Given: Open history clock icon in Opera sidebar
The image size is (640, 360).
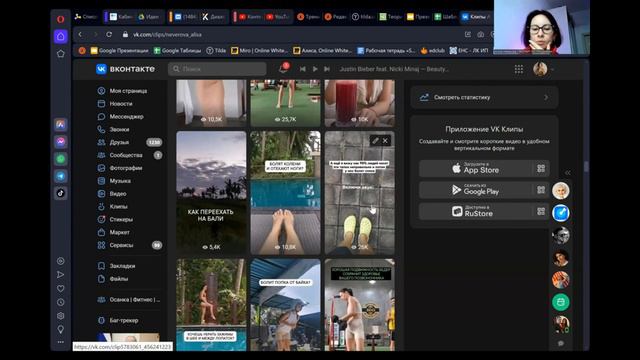Looking at the screenshot, I should [x=60, y=302].
